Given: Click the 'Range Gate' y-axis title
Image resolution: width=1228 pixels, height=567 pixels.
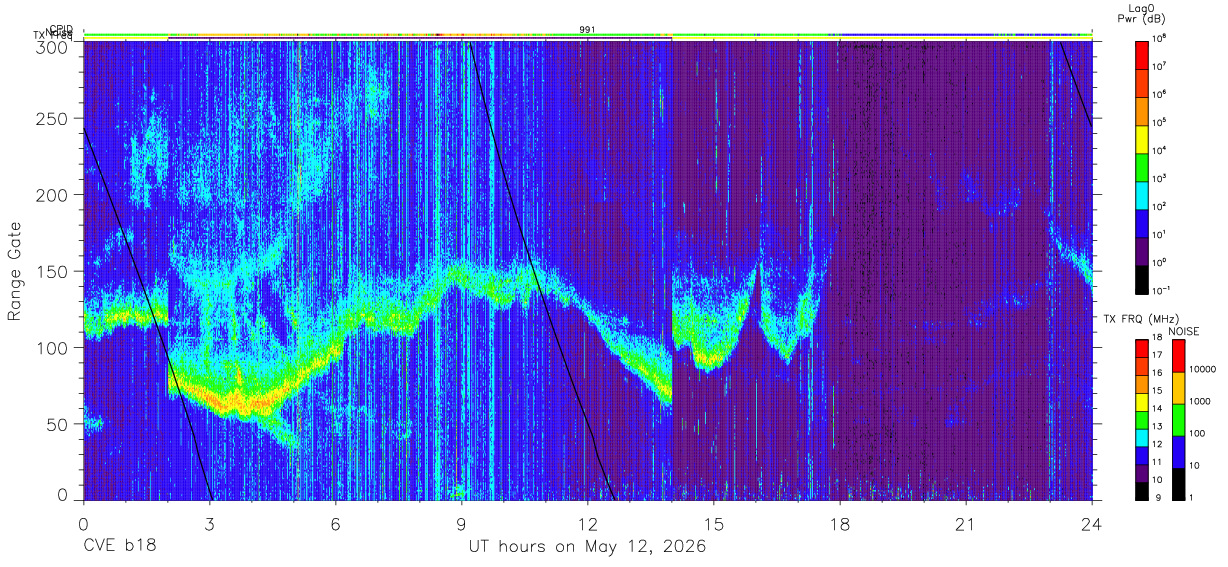Looking at the screenshot, I should 15,270.
